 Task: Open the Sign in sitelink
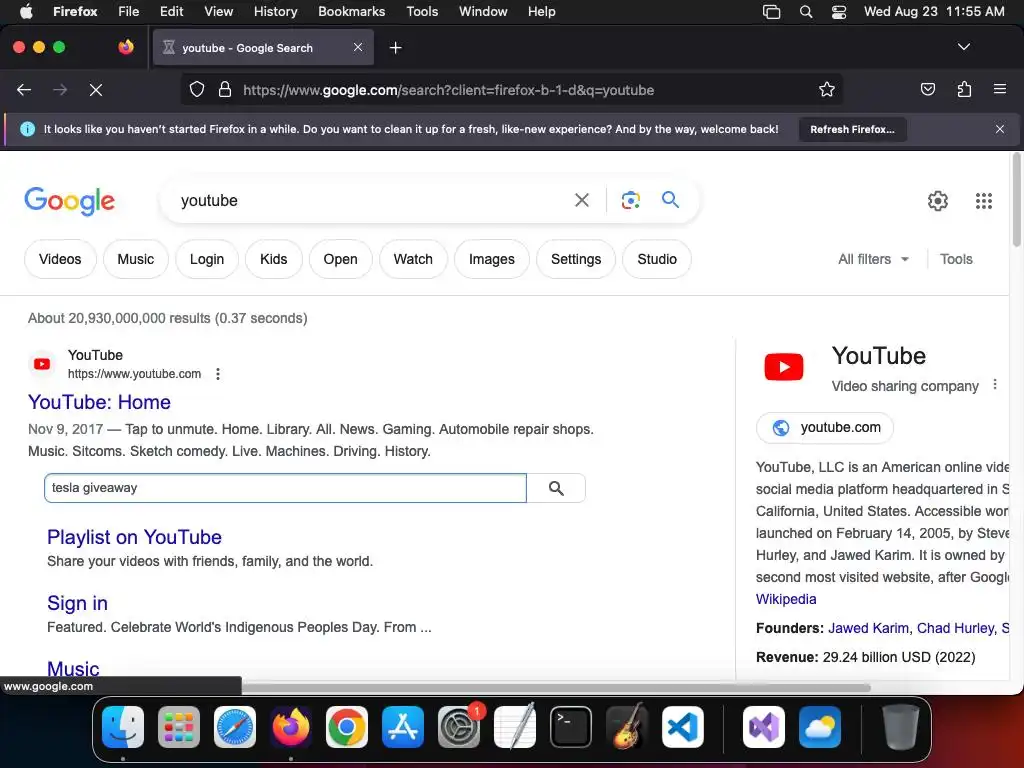point(77,603)
